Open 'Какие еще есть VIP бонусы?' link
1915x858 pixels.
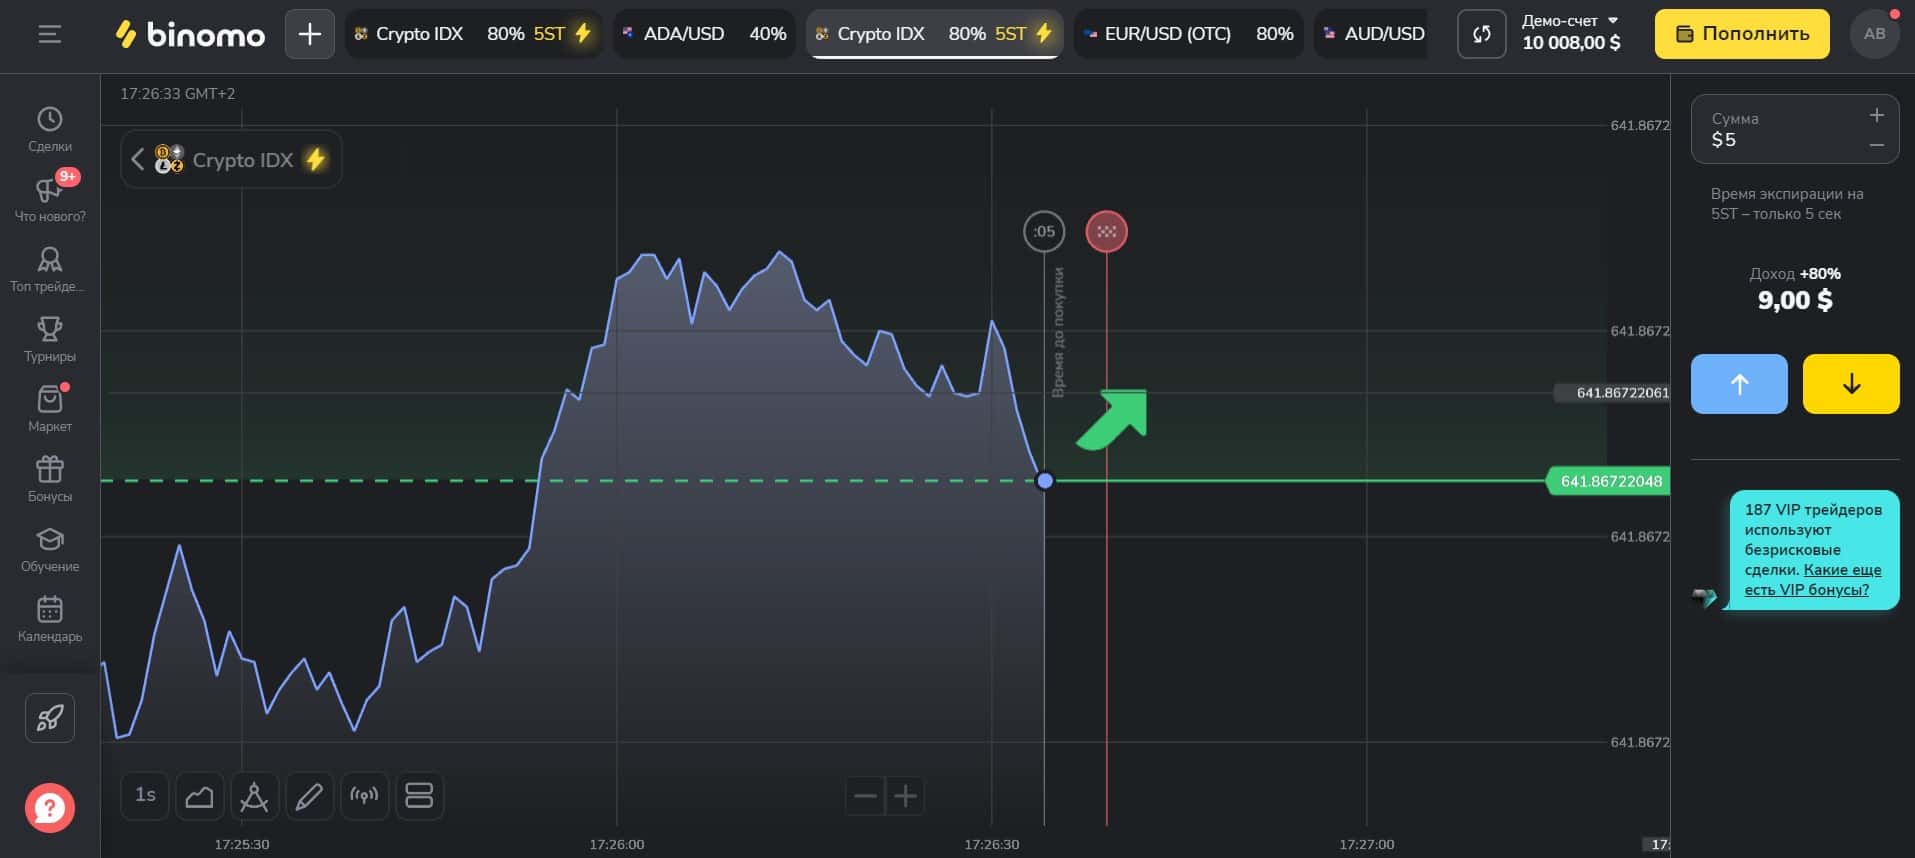coord(1813,579)
